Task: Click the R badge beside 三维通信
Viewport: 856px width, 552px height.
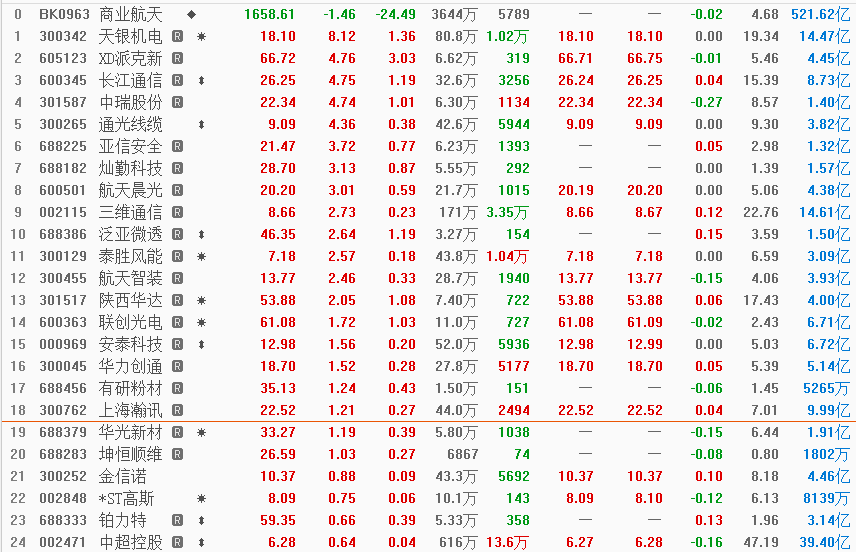Action: point(177,212)
